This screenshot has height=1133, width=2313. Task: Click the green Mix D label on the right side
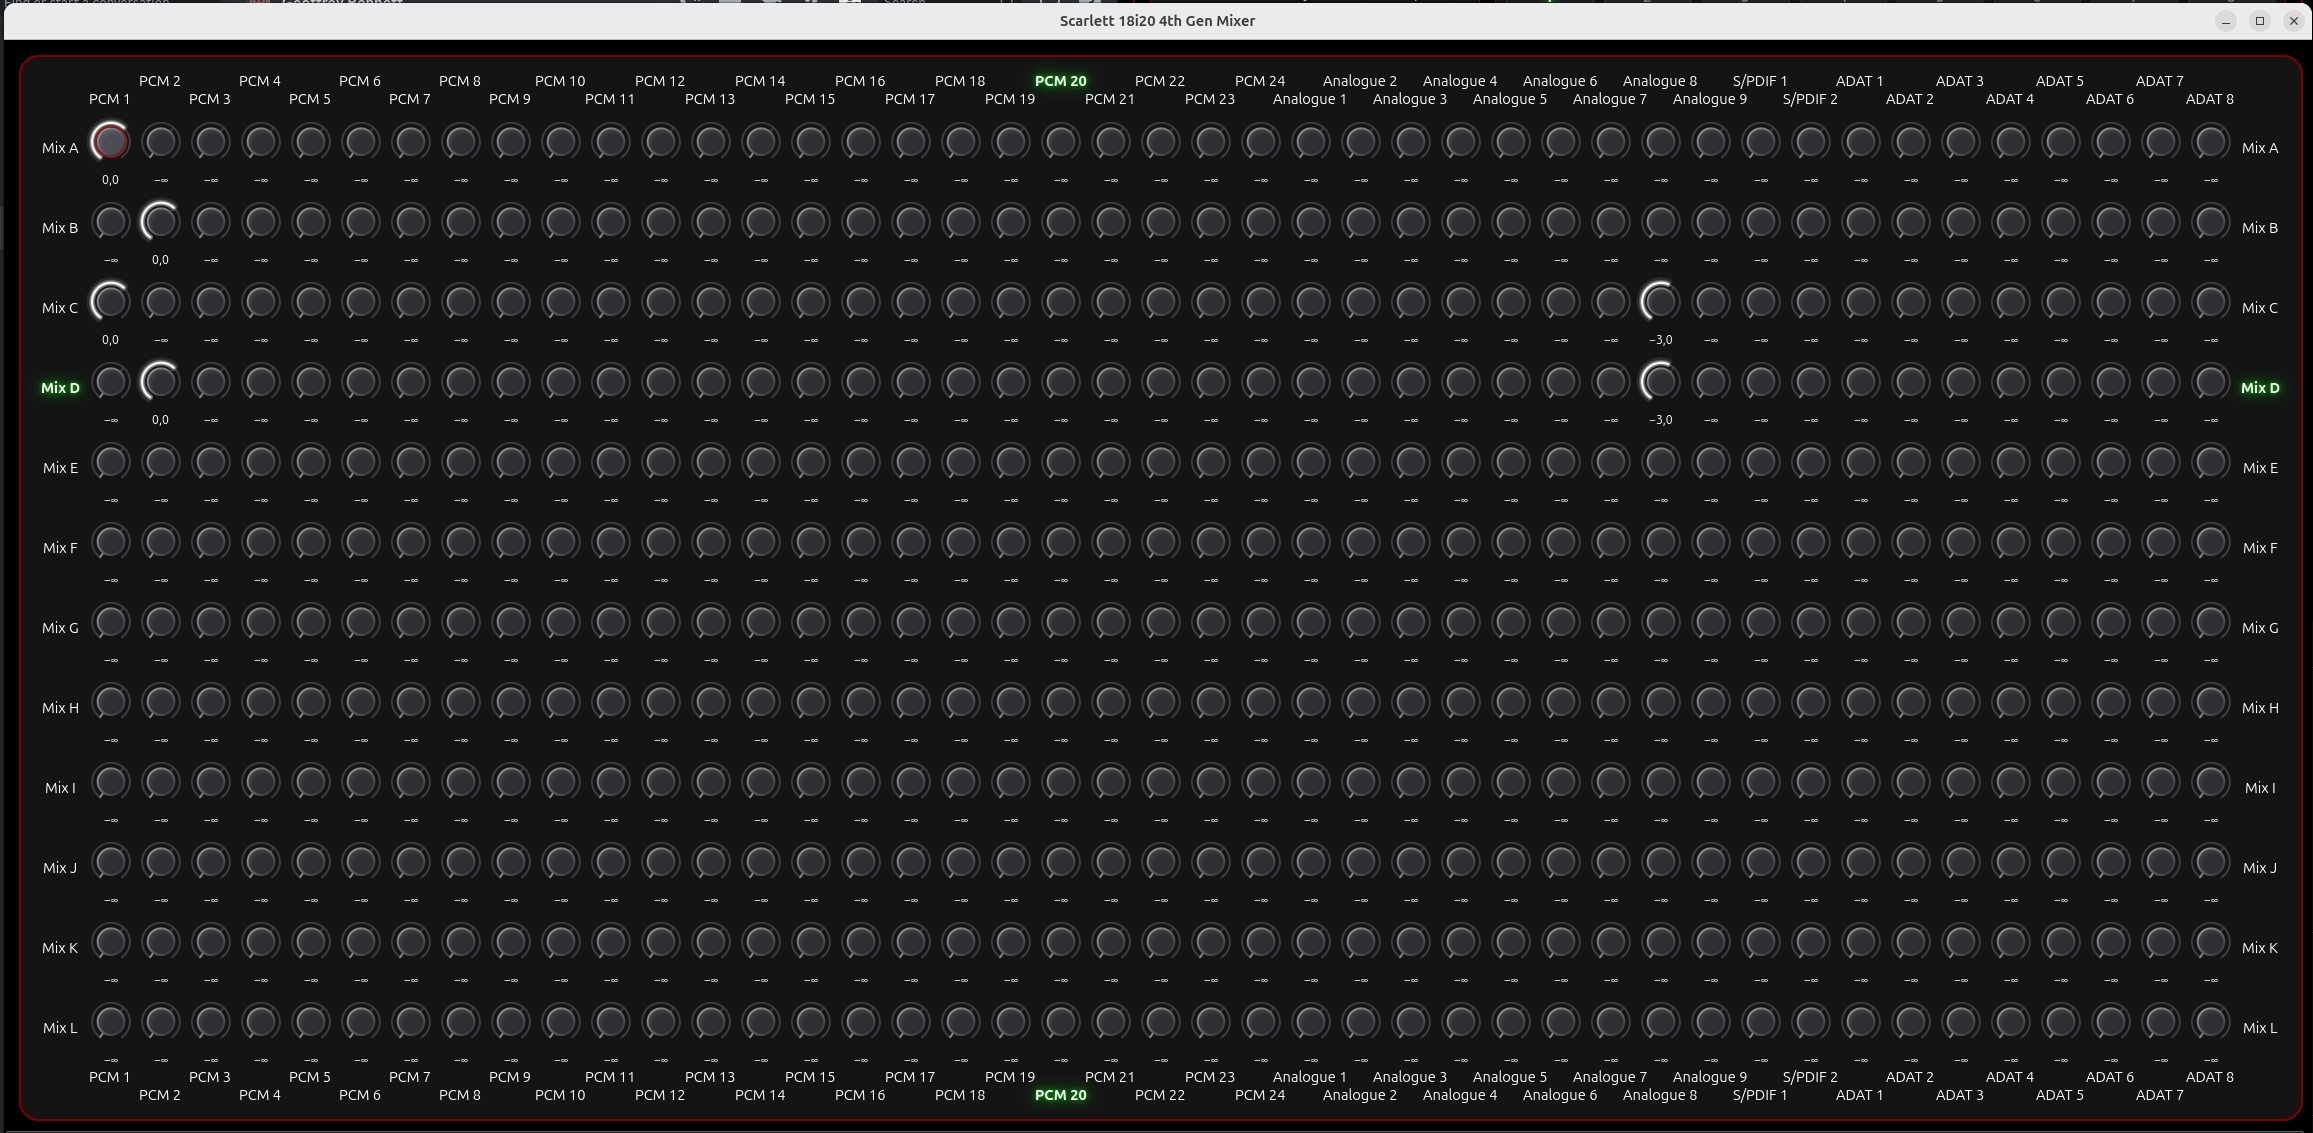[2260, 388]
